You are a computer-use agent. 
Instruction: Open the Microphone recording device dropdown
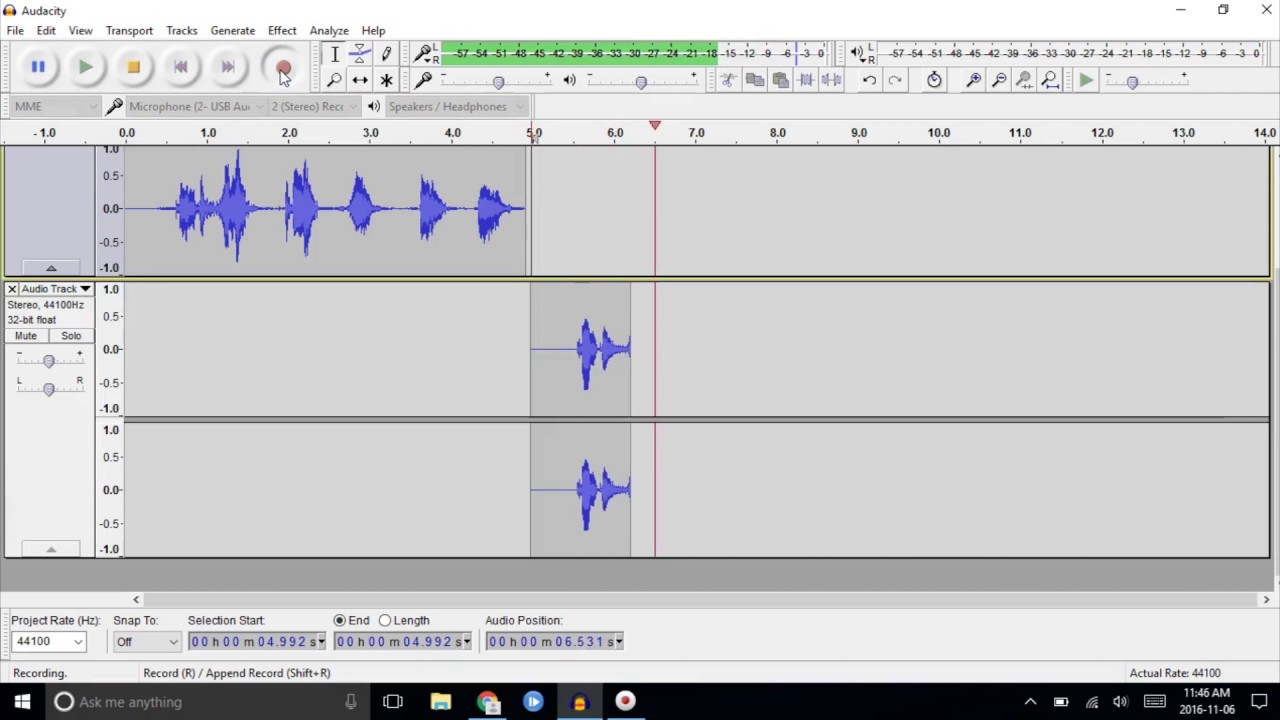click(195, 106)
